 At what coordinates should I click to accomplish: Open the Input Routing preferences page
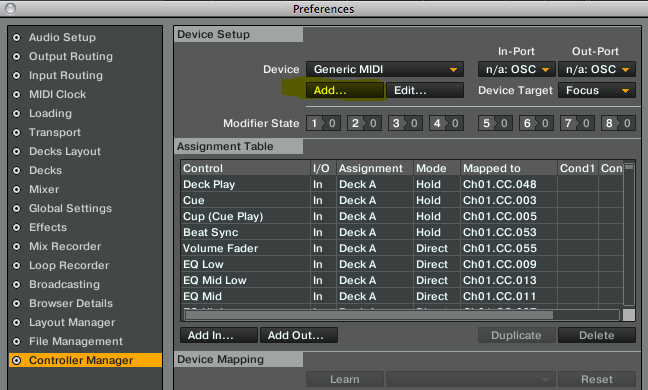[85, 75]
